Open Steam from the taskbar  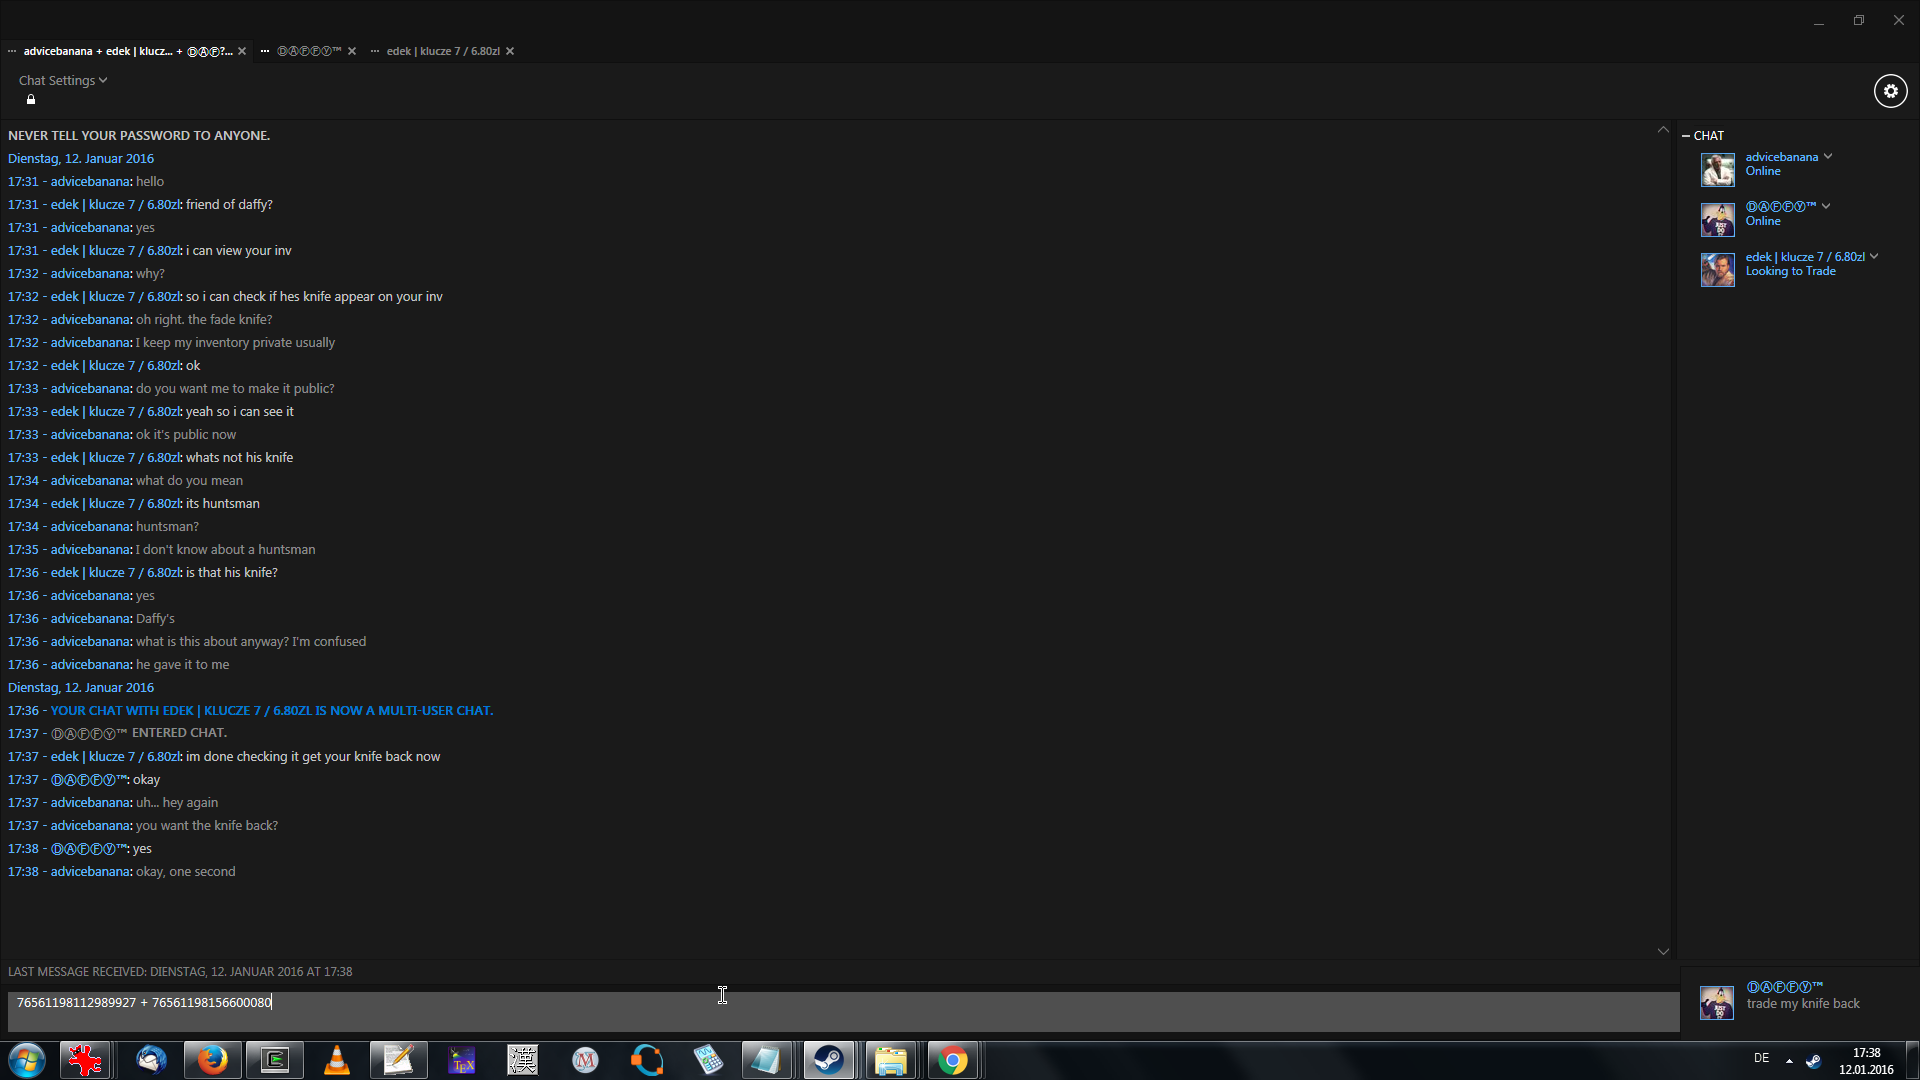828,1060
